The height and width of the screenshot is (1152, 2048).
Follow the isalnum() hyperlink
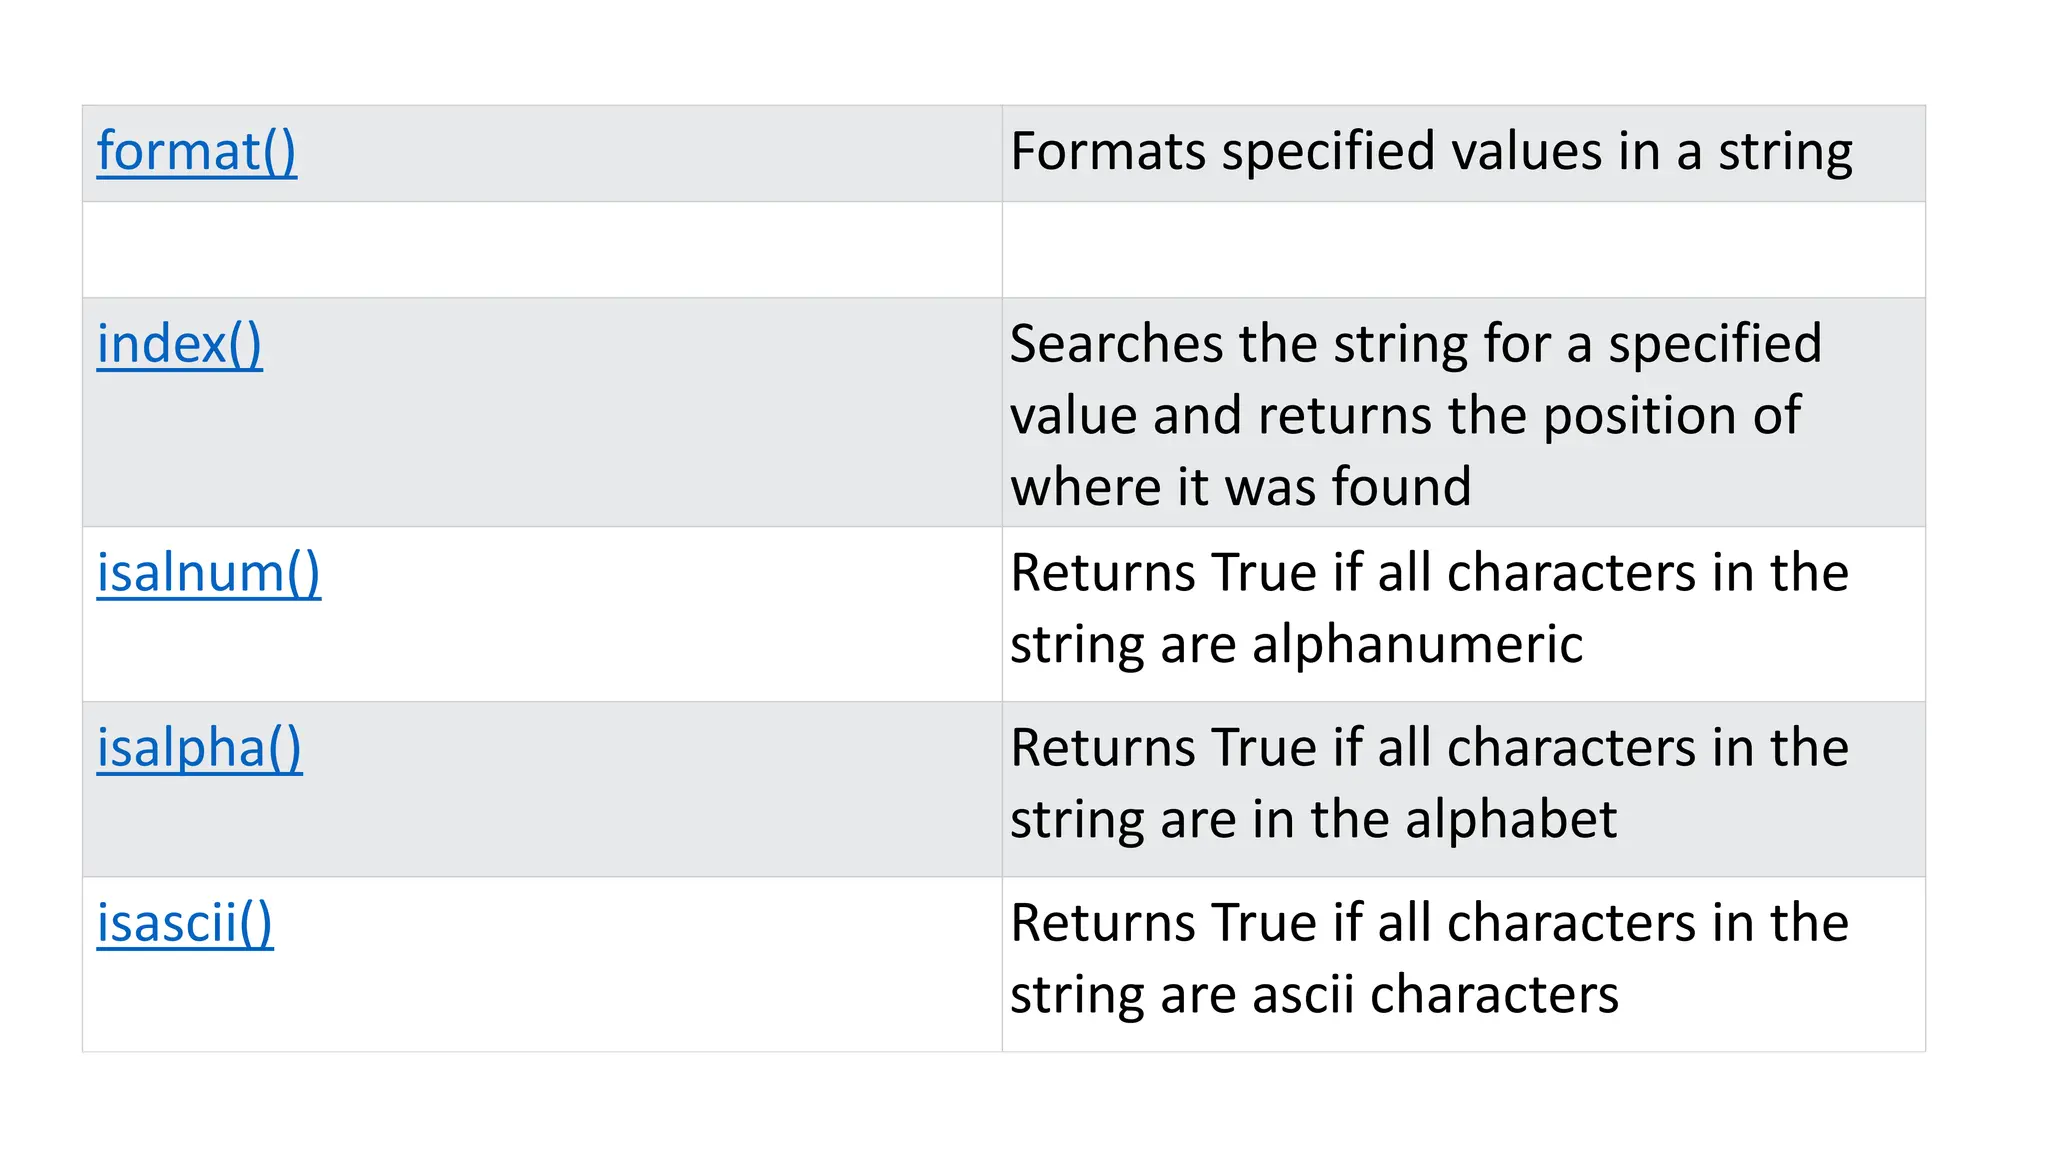click(x=208, y=574)
